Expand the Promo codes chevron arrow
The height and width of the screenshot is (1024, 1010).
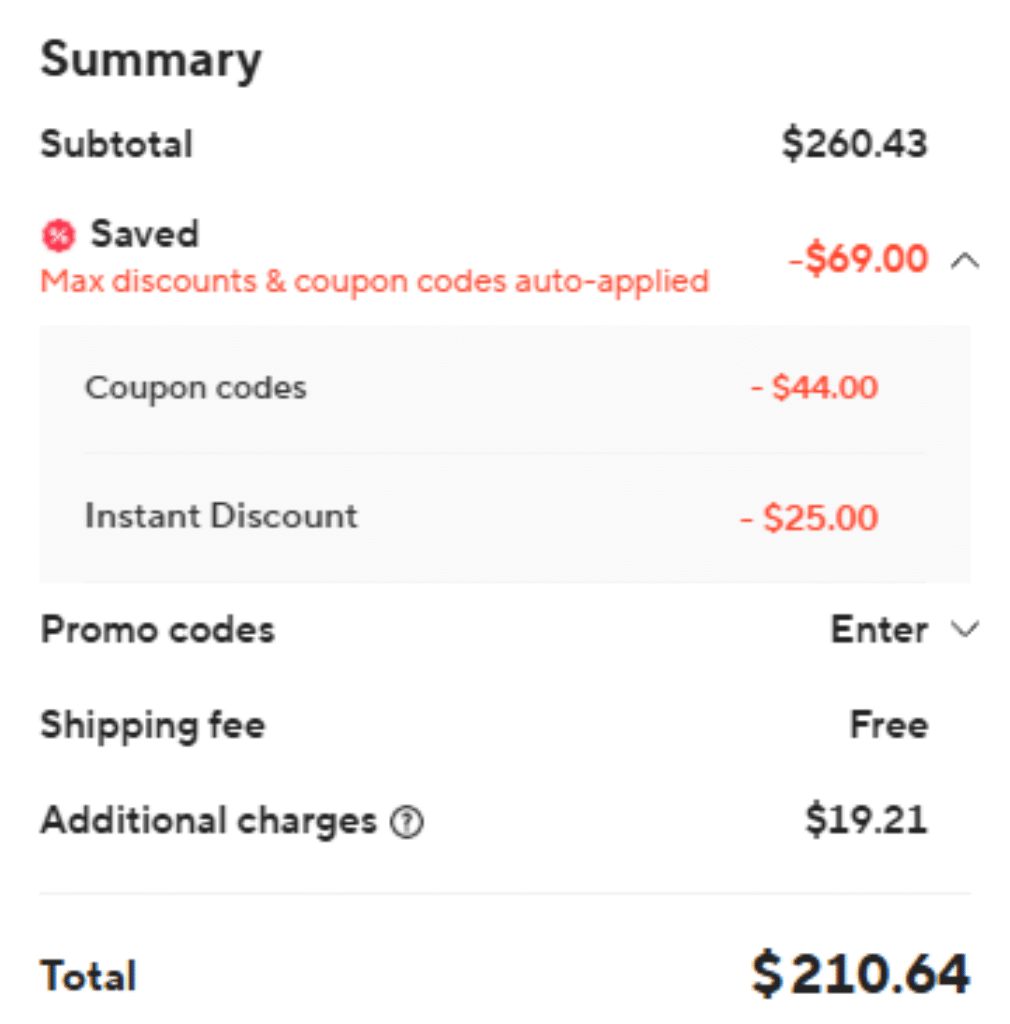(x=965, y=630)
